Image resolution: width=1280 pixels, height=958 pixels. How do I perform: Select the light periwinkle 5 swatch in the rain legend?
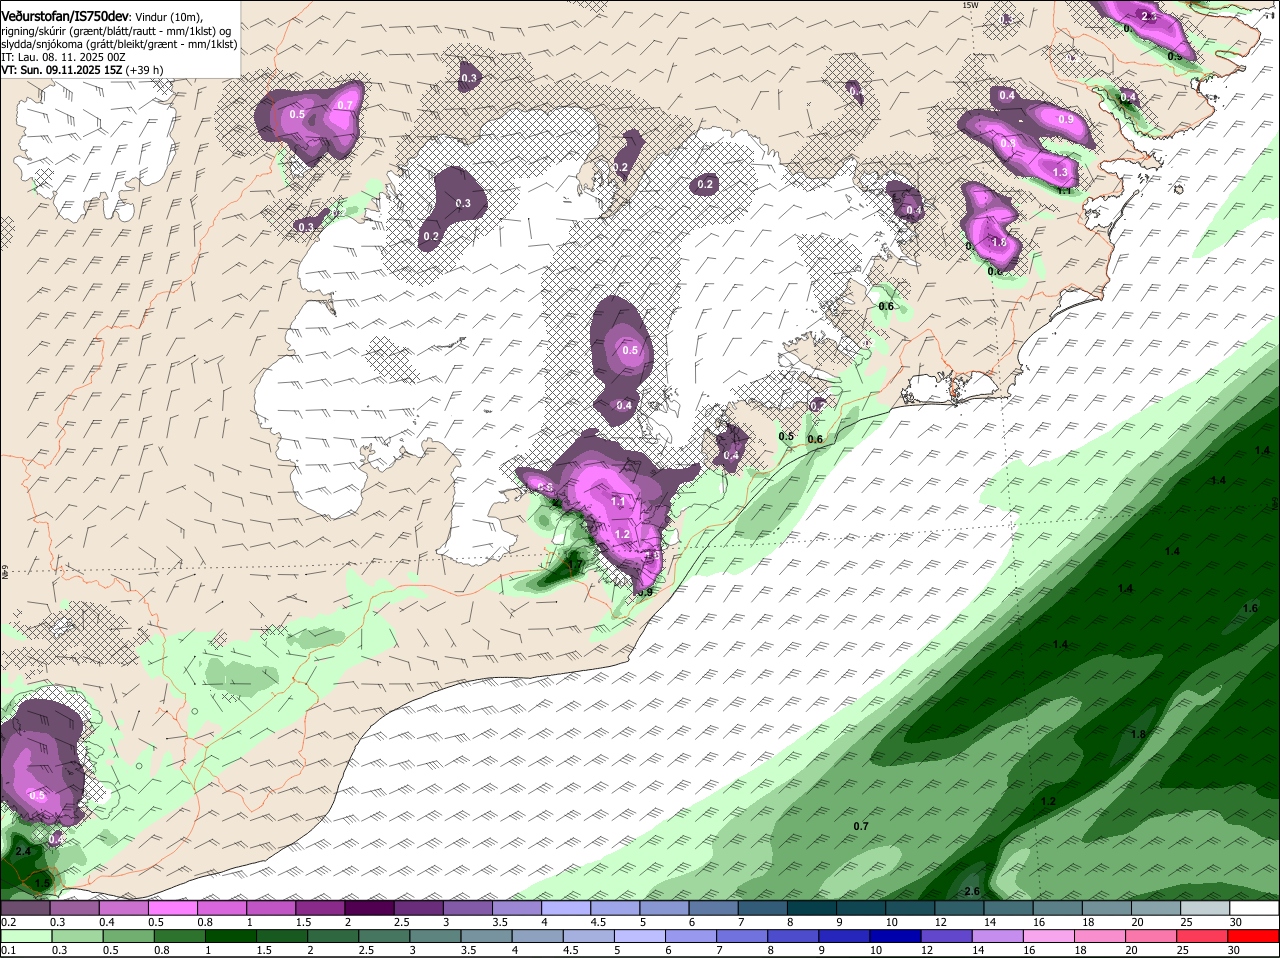coord(639,936)
